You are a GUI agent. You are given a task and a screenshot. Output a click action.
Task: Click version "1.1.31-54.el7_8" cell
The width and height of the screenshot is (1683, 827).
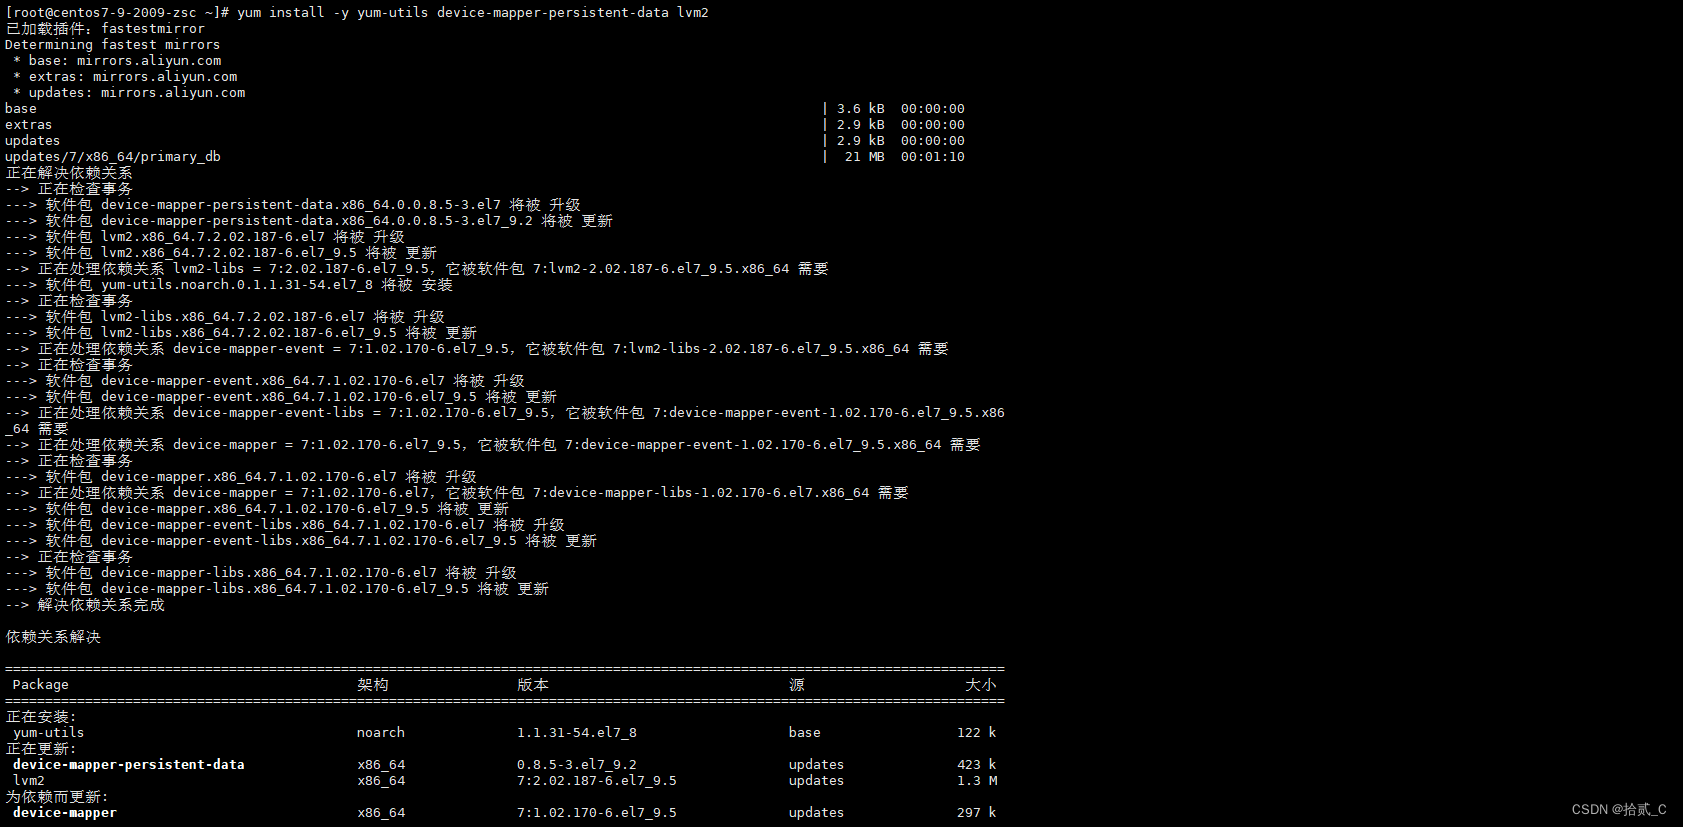click(577, 733)
